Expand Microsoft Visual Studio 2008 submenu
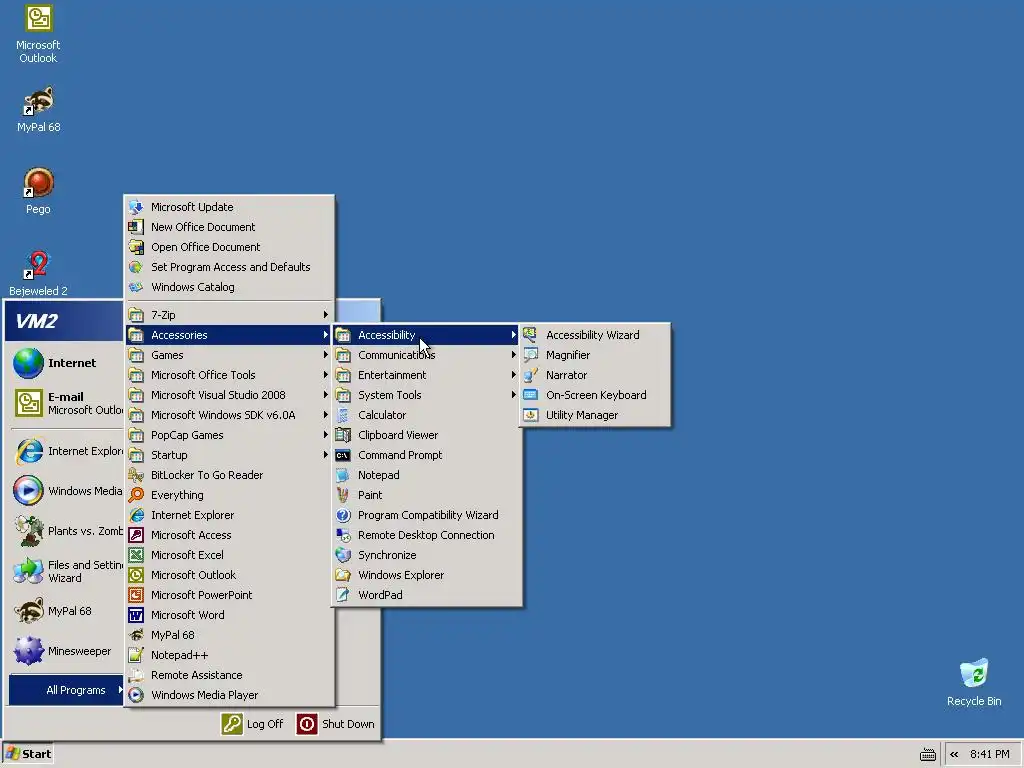 (x=229, y=395)
